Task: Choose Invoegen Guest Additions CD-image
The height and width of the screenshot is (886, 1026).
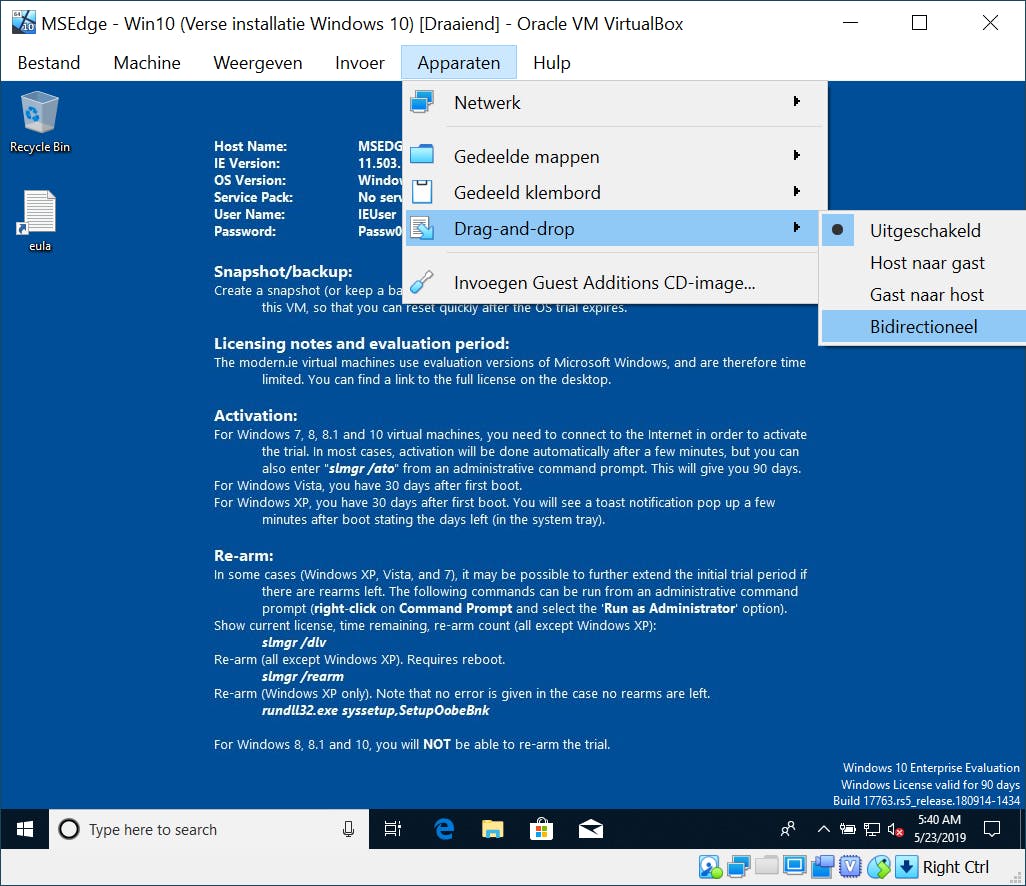Action: pos(612,283)
